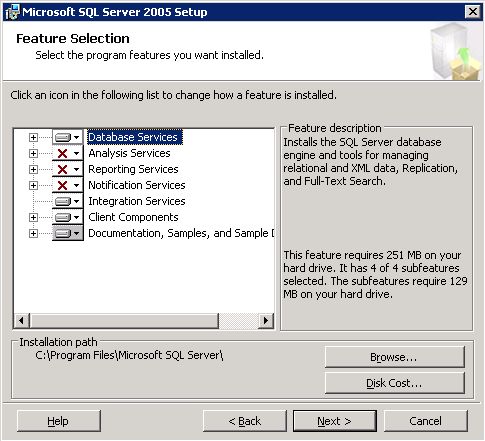This screenshot has height=441, width=485.
Task: Click the Browse... button
Action: pyautogui.click(x=394, y=357)
